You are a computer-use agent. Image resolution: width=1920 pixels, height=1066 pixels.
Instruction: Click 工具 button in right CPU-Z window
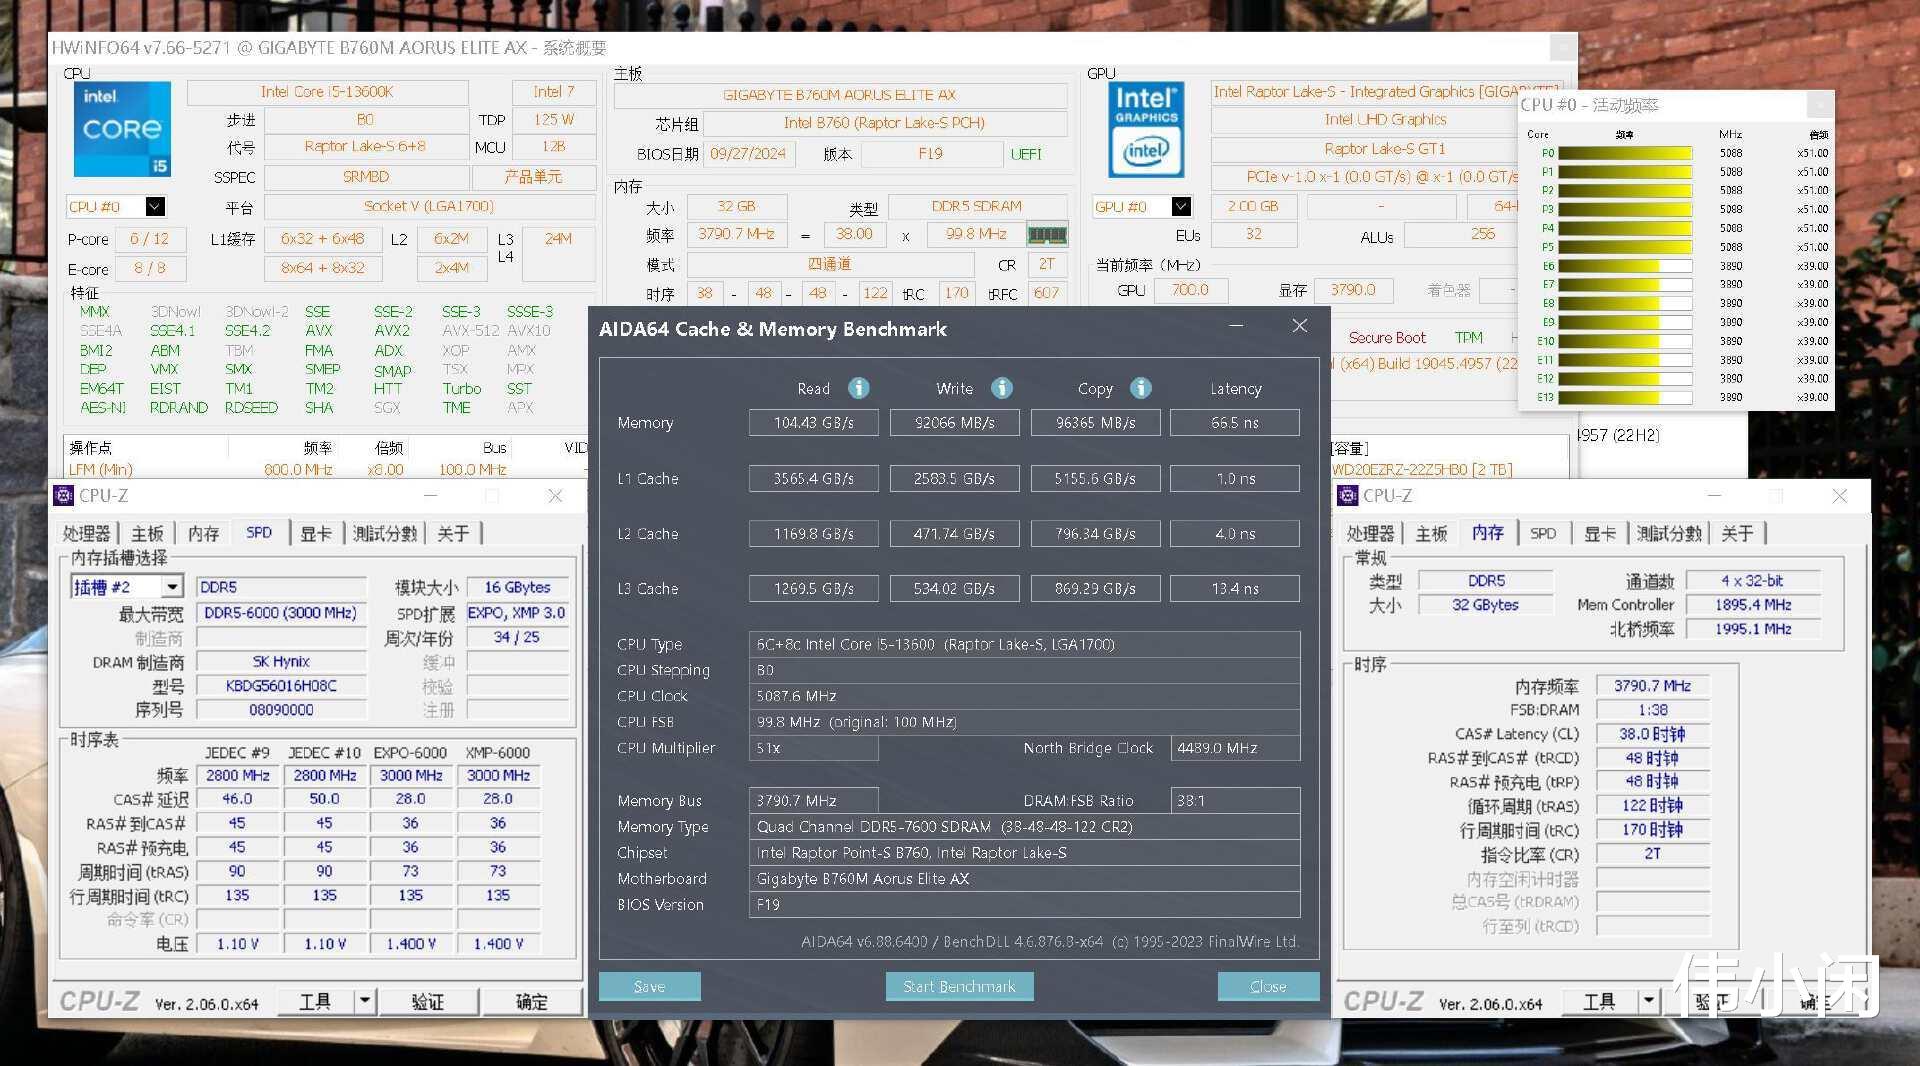point(1599,1001)
